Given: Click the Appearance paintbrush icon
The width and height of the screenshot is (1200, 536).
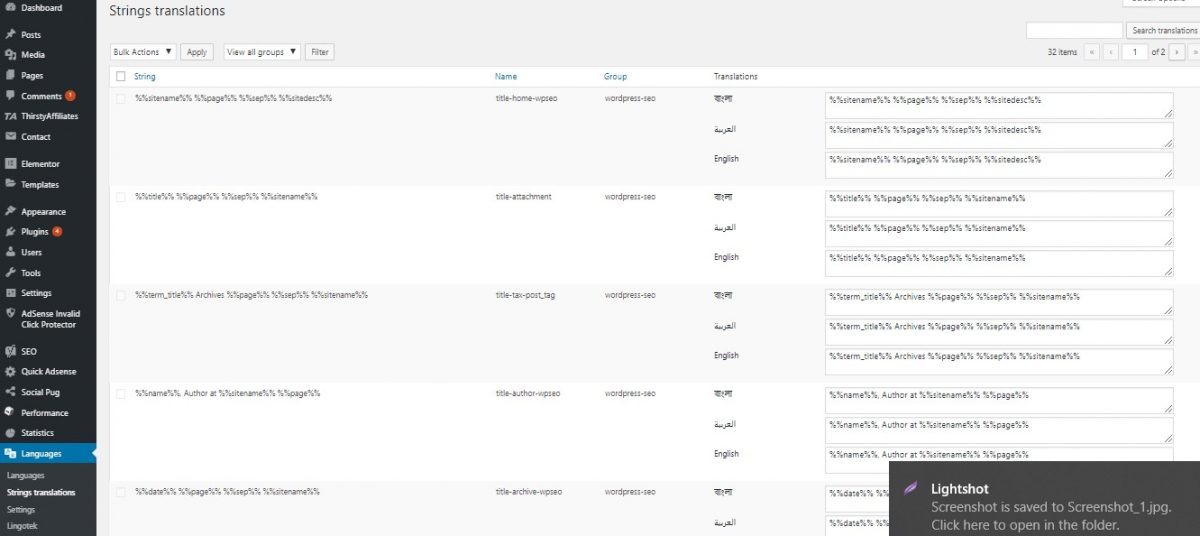Looking at the screenshot, I should click(x=10, y=212).
